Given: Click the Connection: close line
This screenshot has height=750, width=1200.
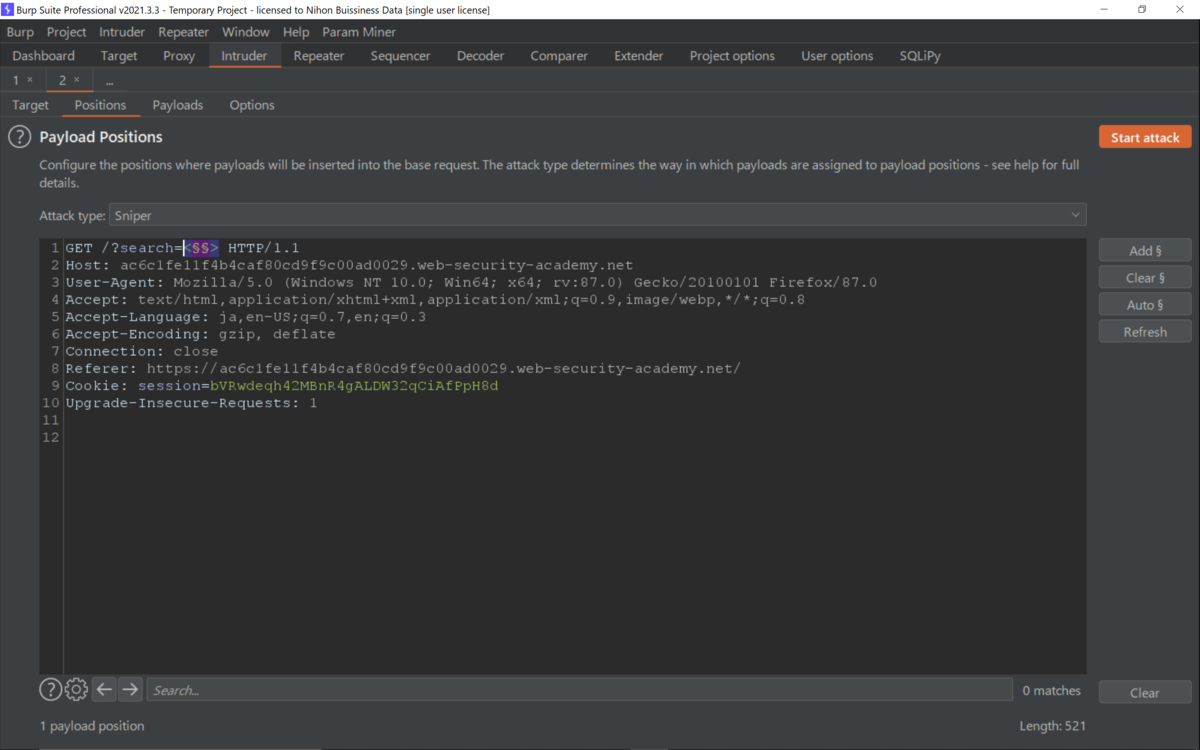Looking at the screenshot, I should point(141,351).
